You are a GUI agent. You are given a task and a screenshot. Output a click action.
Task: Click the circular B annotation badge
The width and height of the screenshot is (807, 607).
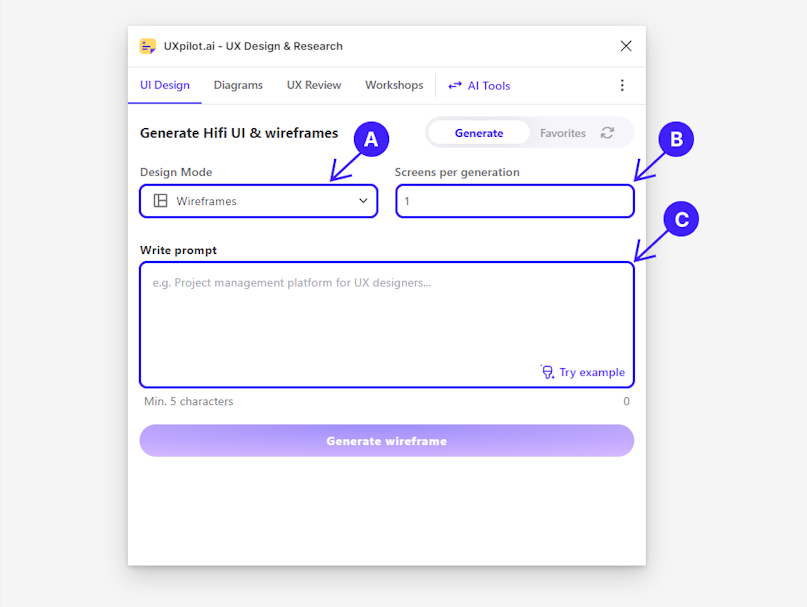tap(675, 139)
